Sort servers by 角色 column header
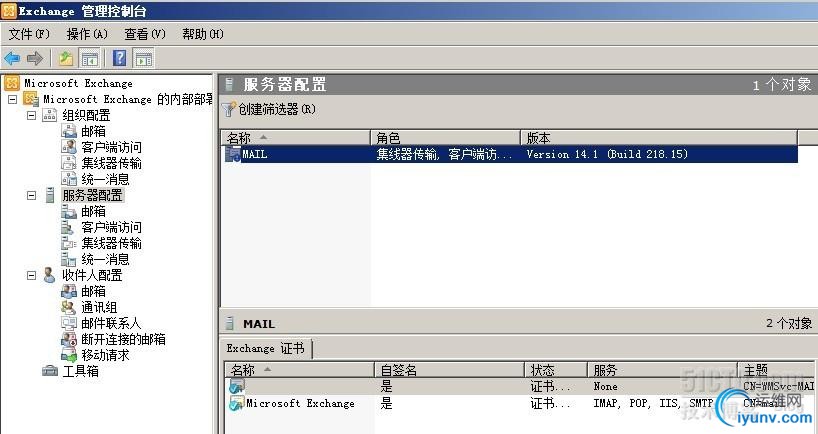 coord(446,138)
